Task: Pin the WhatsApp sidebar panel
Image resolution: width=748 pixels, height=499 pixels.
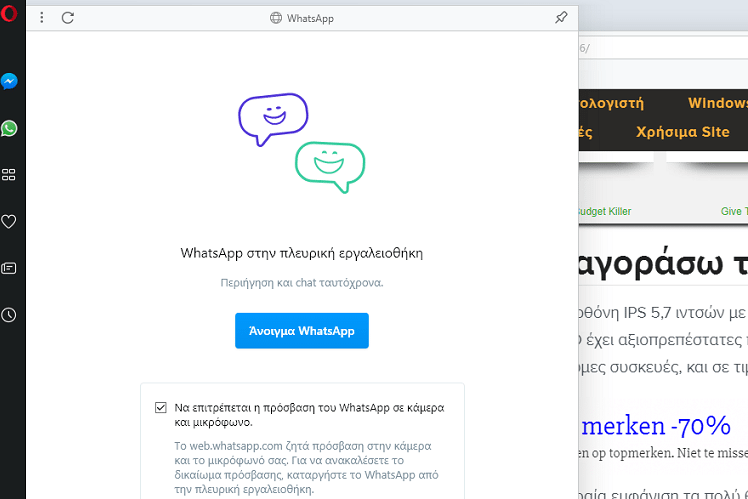Action: (x=561, y=18)
